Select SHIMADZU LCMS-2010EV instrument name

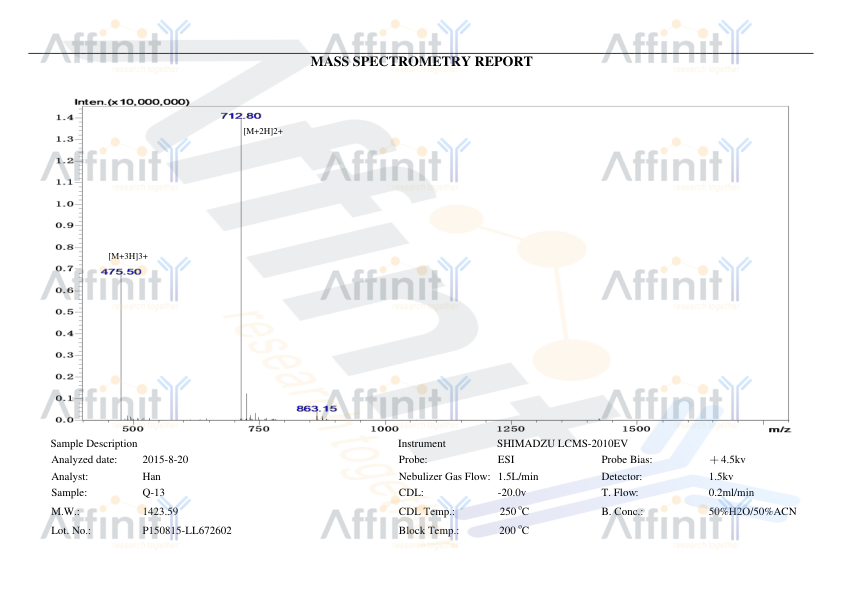click(562, 444)
